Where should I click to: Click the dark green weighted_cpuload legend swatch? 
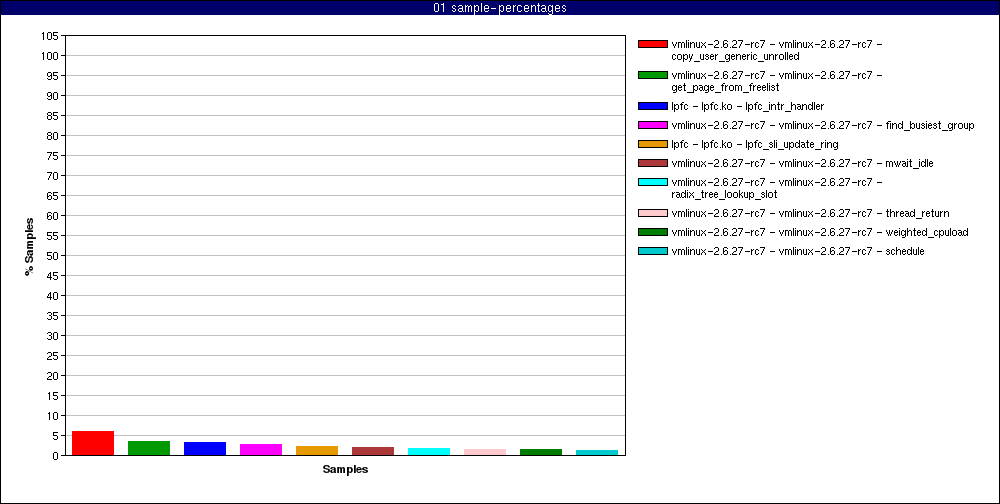652,232
